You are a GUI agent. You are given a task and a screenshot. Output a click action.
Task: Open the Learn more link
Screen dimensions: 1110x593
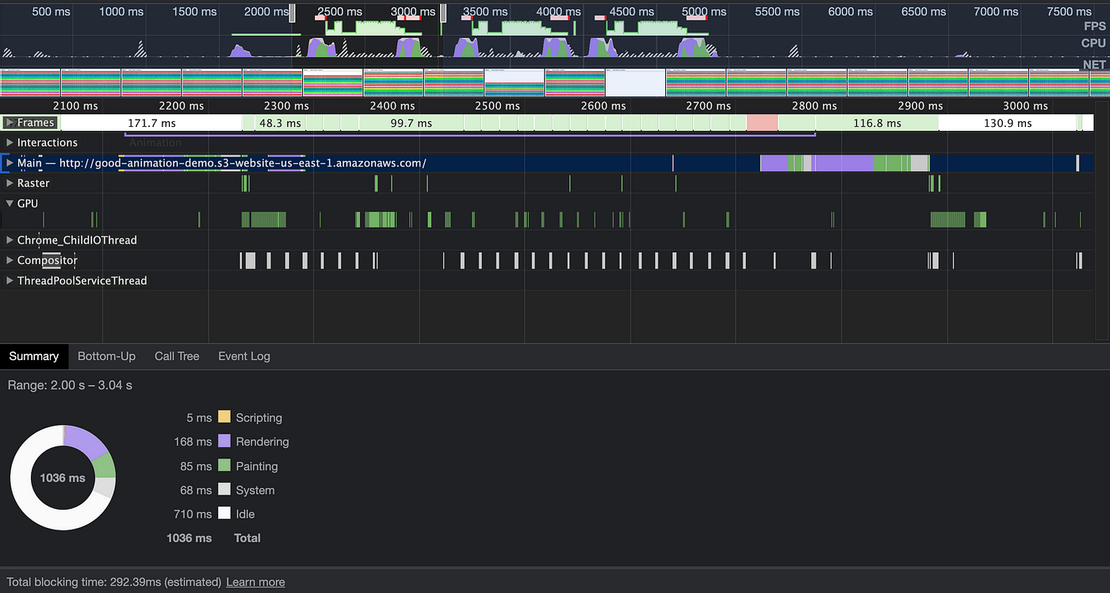click(255, 582)
